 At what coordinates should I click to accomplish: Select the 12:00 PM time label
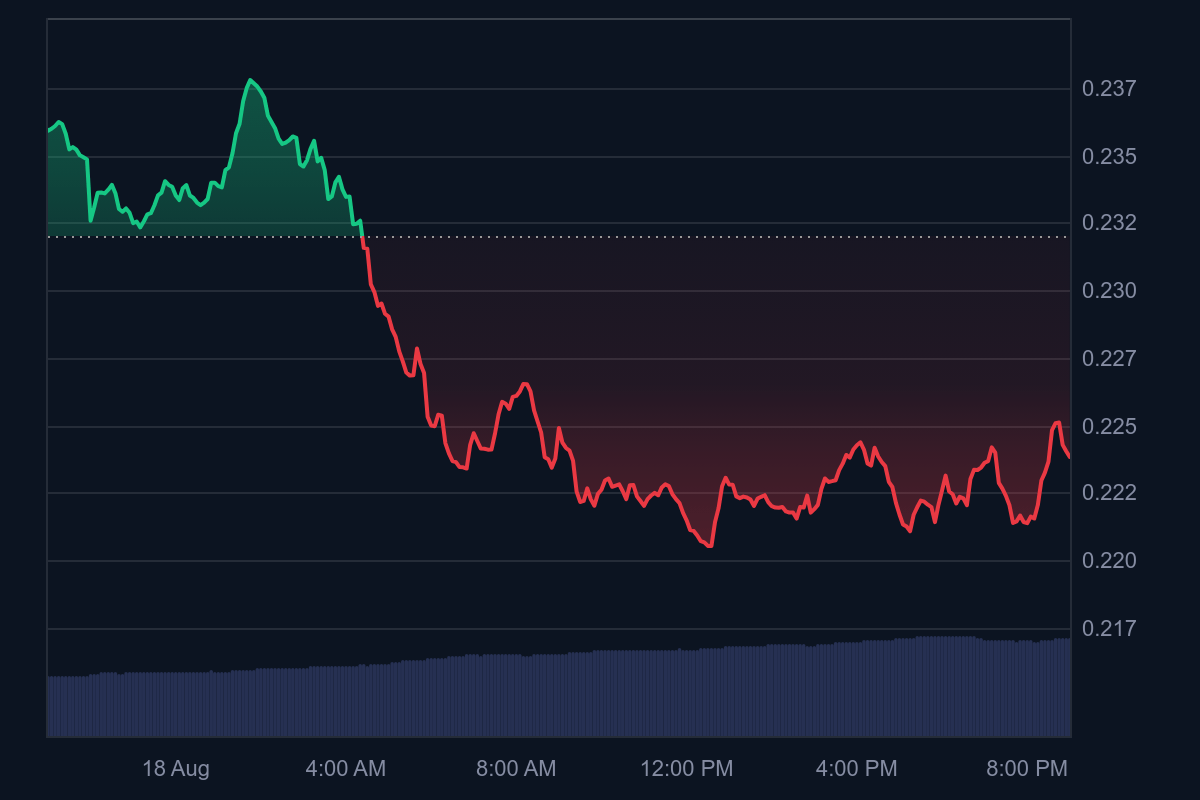(686, 769)
